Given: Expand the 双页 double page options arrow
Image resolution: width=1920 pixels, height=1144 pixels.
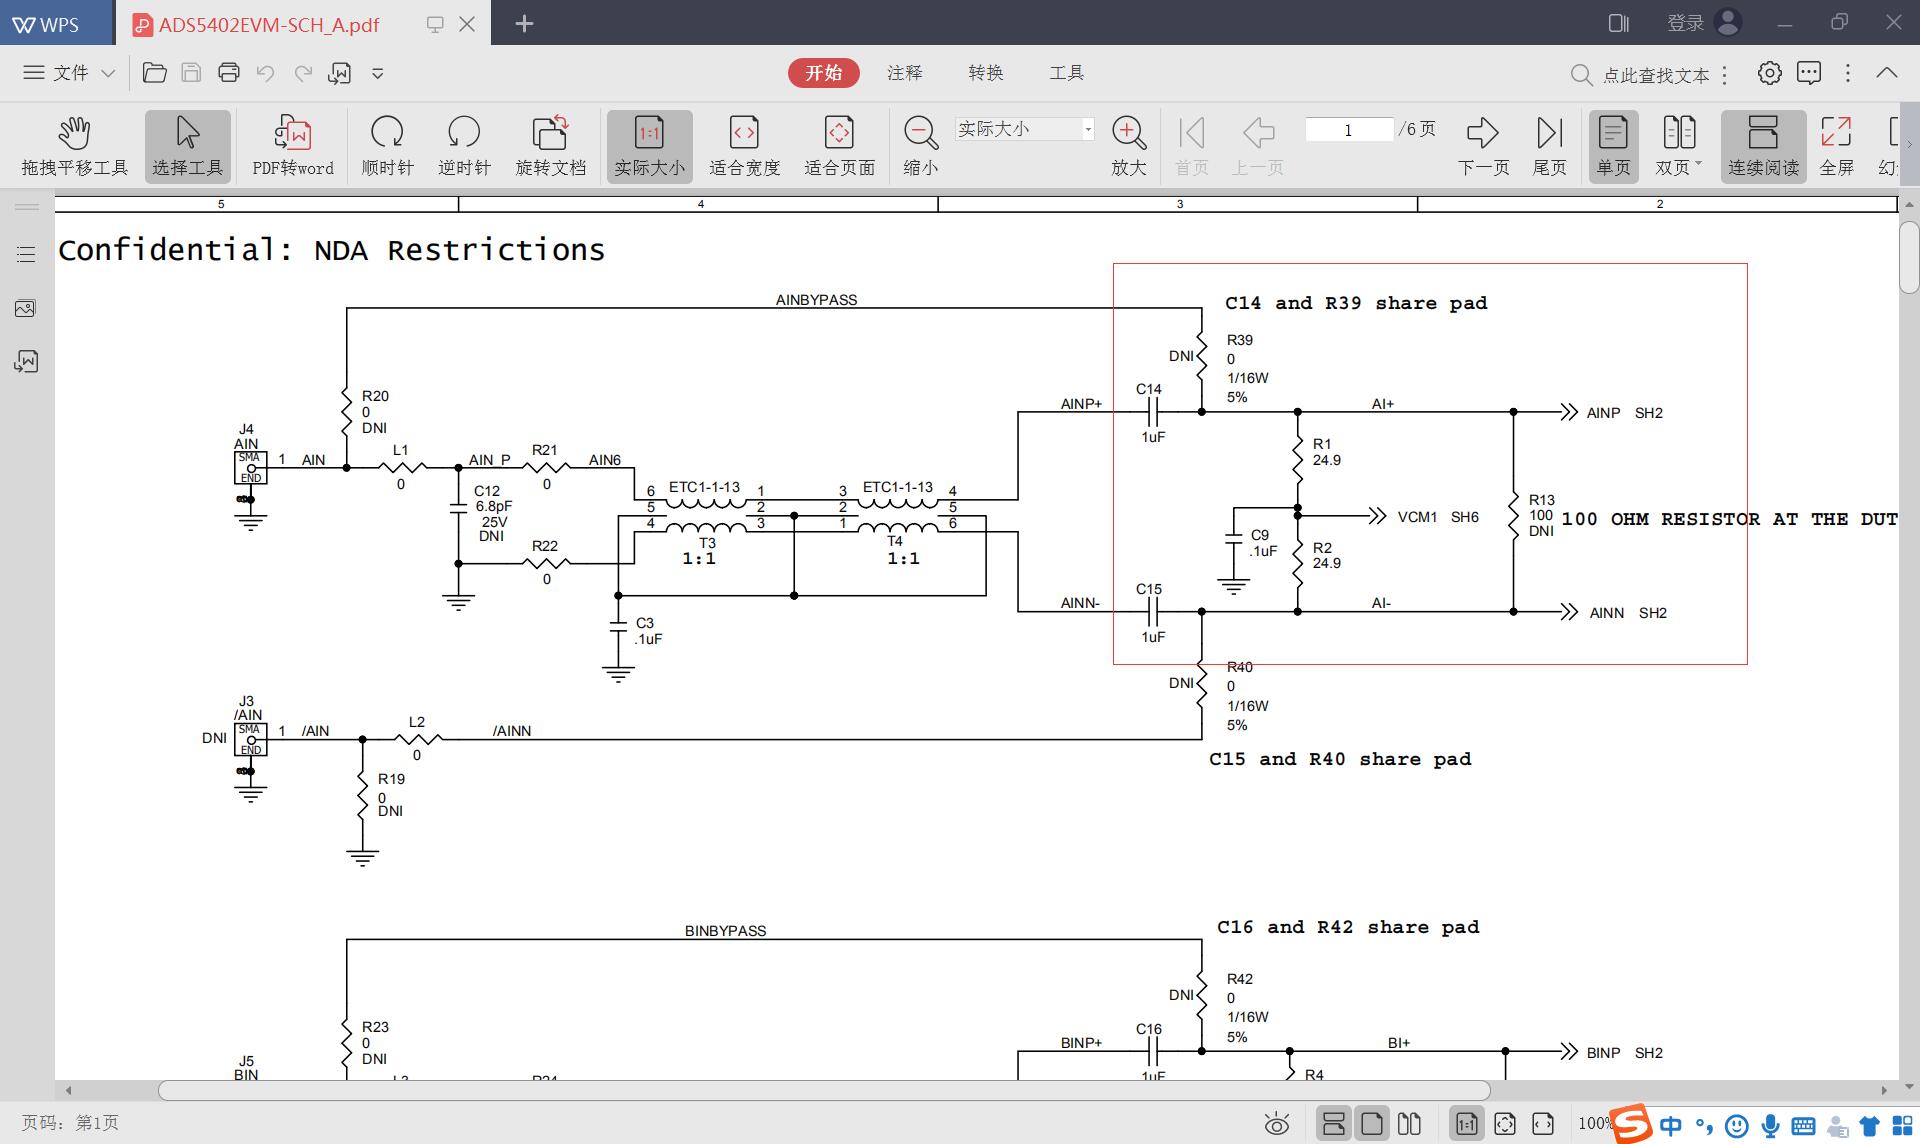Looking at the screenshot, I should coord(1698,164).
